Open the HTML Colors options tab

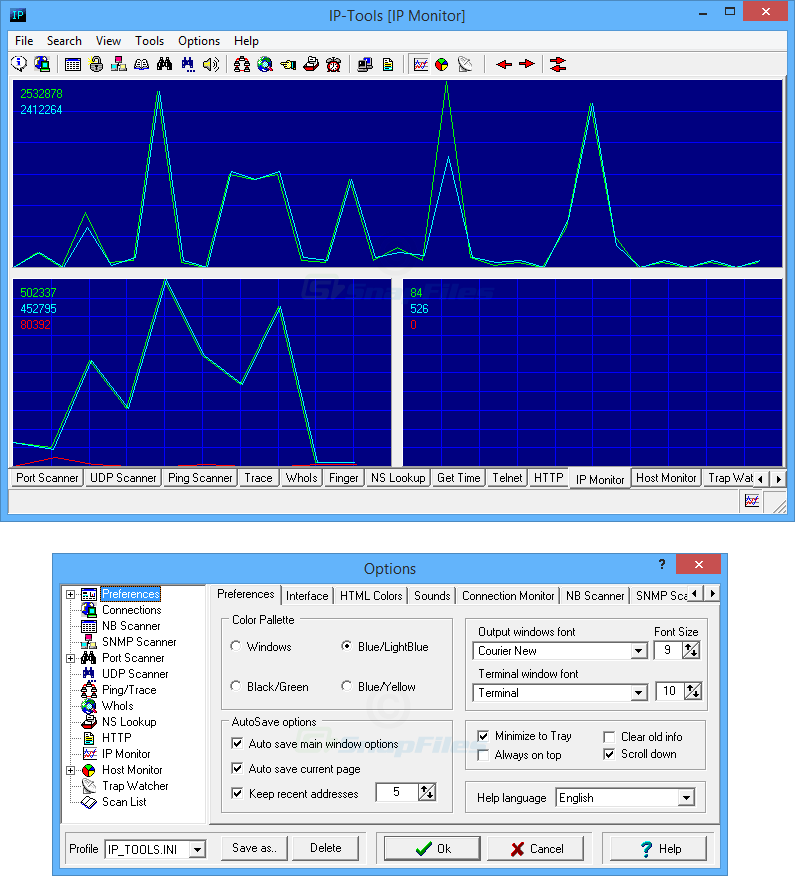tap(371, 596)
